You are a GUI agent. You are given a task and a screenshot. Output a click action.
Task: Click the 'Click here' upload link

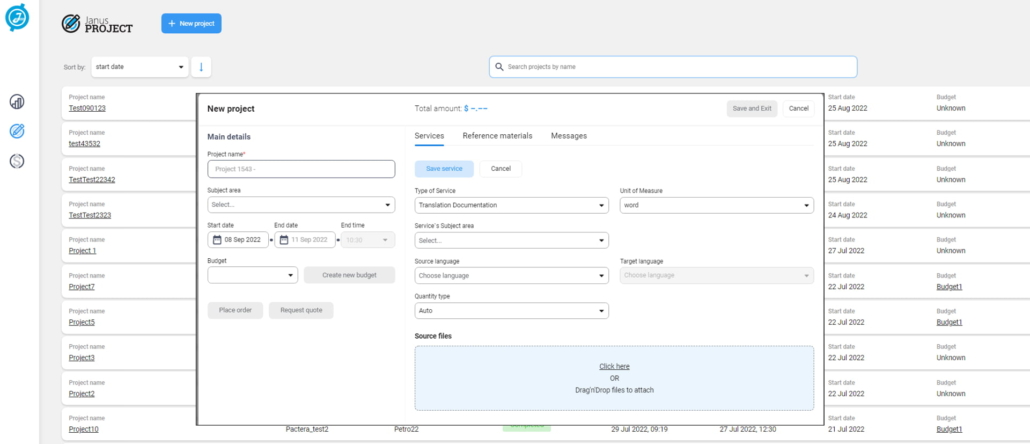pyautogui.click(x=614, y=366)
